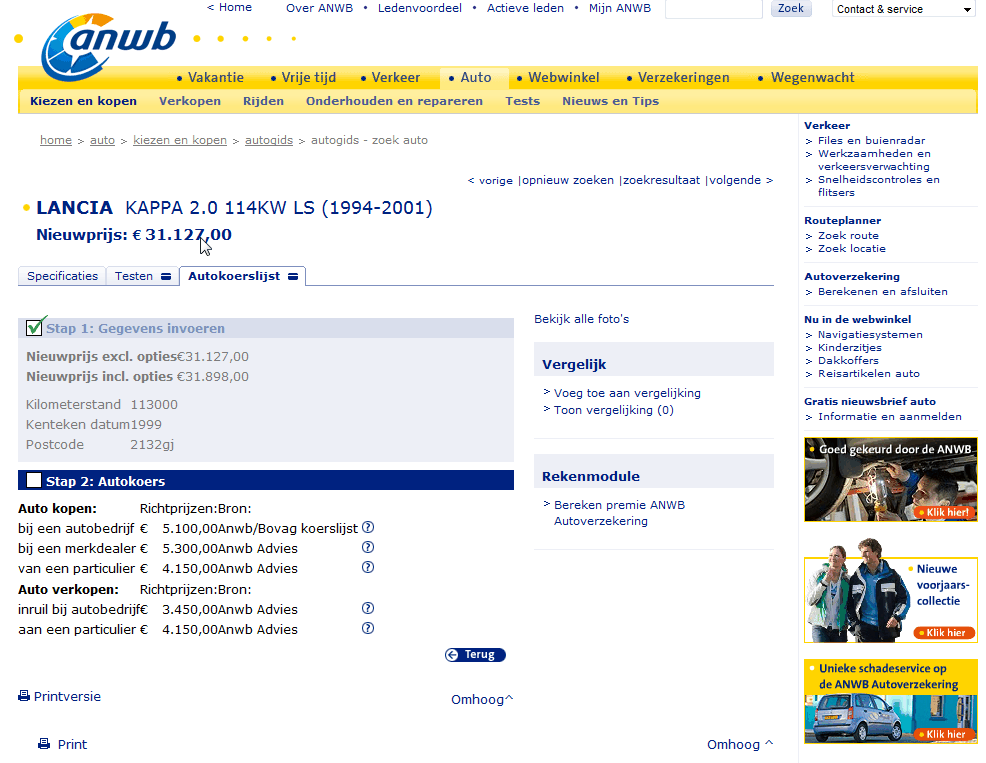Click 'auto' breadcrumb link
This screenshot has width=986, height=763.
102,140
